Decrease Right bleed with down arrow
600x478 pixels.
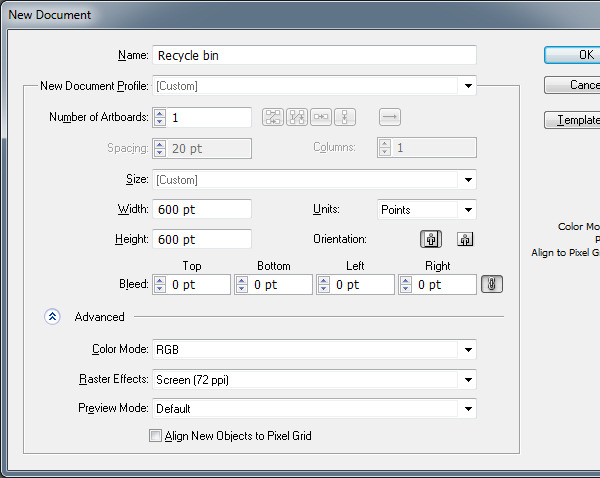click(x=406, y=289)
